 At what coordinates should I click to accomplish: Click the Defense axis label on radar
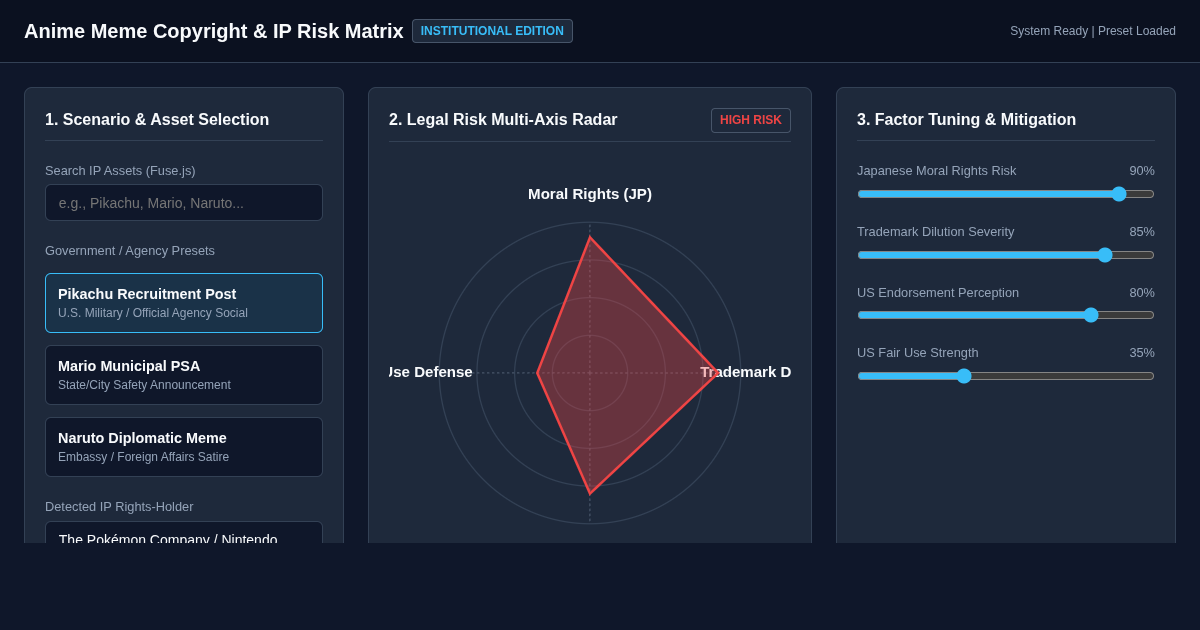point(431,372)
